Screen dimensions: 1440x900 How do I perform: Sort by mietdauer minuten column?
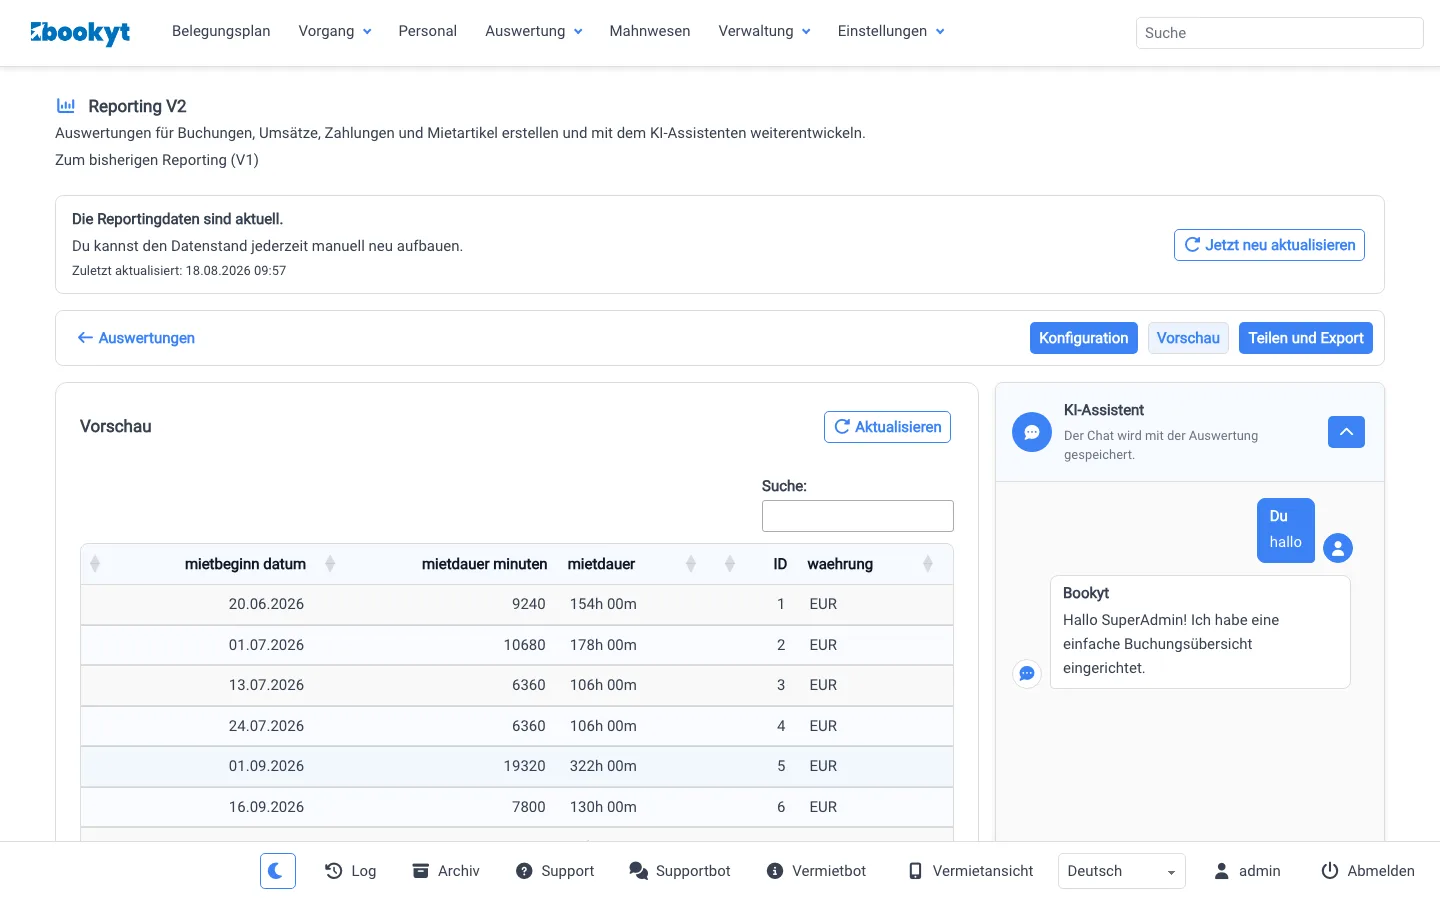point(484,564)
